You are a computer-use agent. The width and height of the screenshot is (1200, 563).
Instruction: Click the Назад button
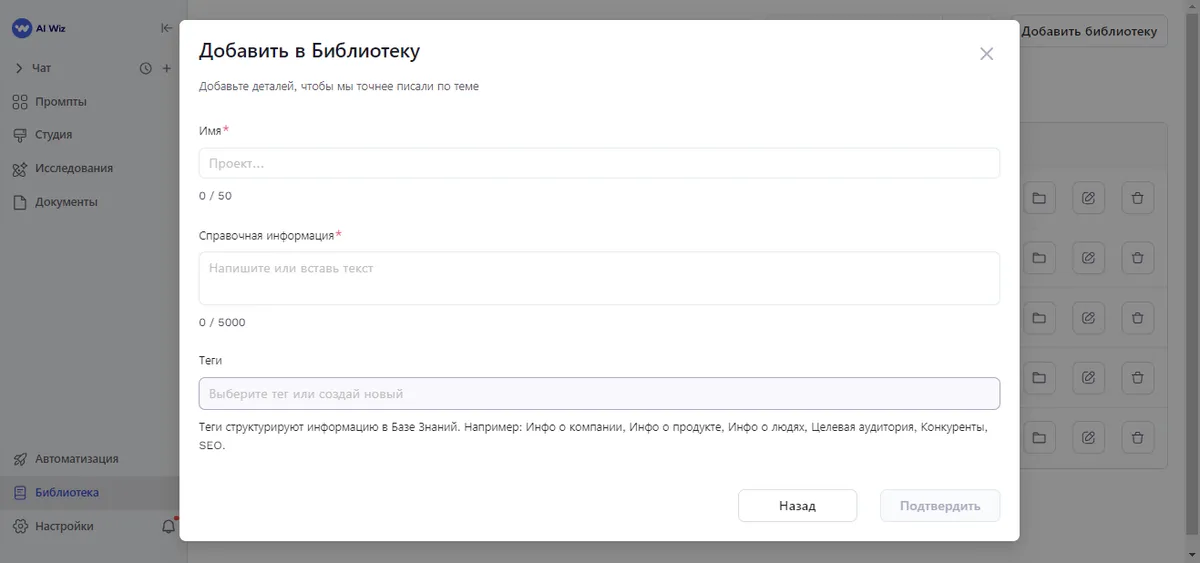797,506
